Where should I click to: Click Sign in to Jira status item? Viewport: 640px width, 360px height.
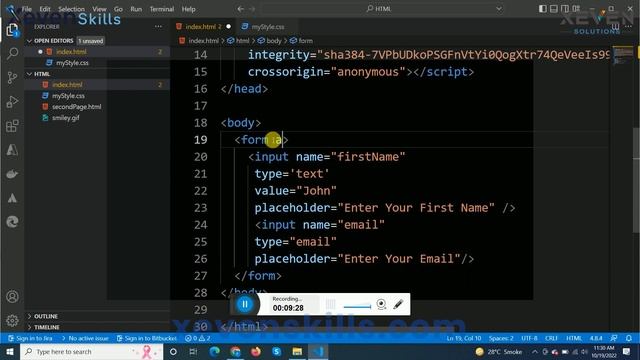30,338
